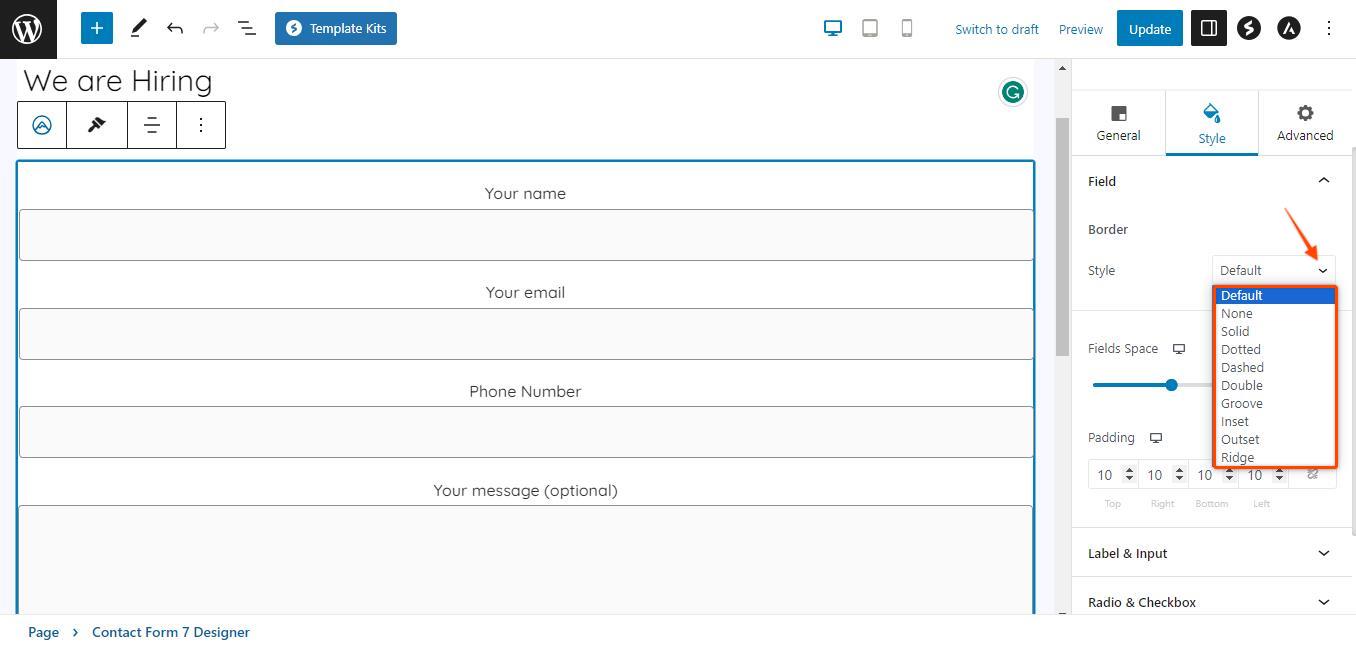The image size is (1356, 646).
Task: Switch to mobile preview icon
Action: 907,29
